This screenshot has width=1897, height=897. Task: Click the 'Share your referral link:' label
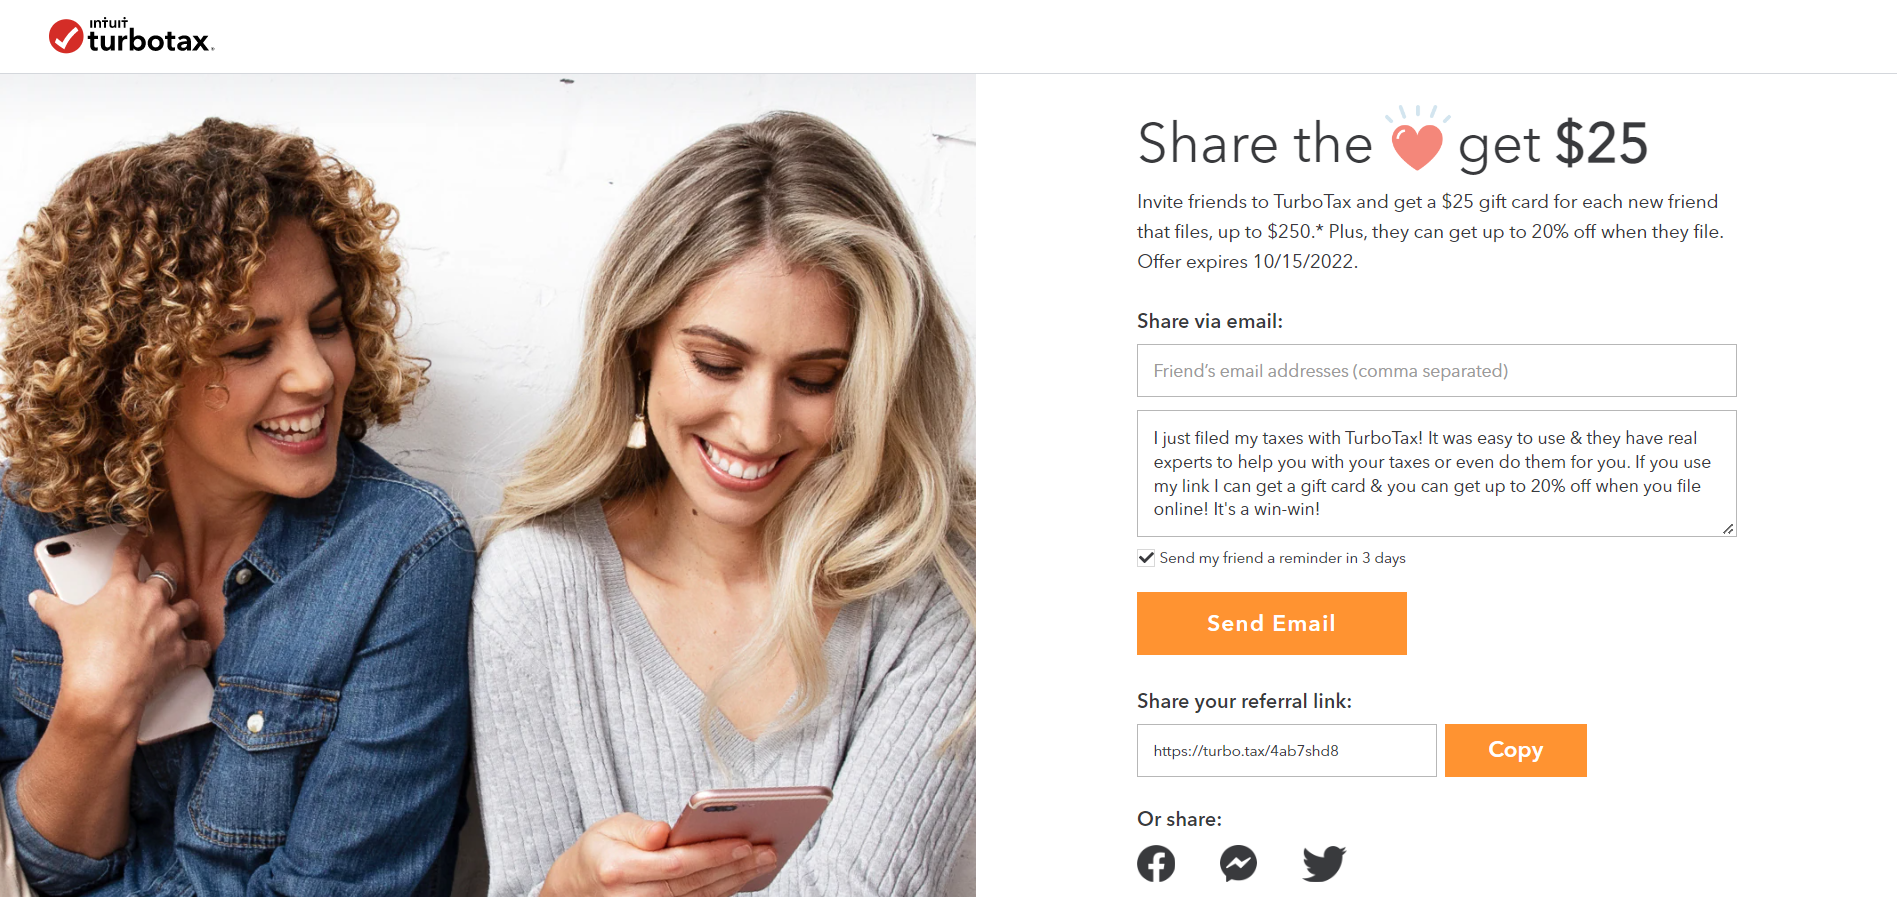click(x=1244, y=701)
